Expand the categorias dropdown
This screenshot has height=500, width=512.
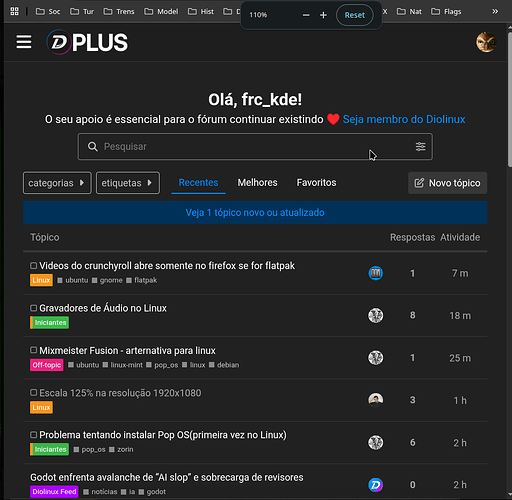57,183
